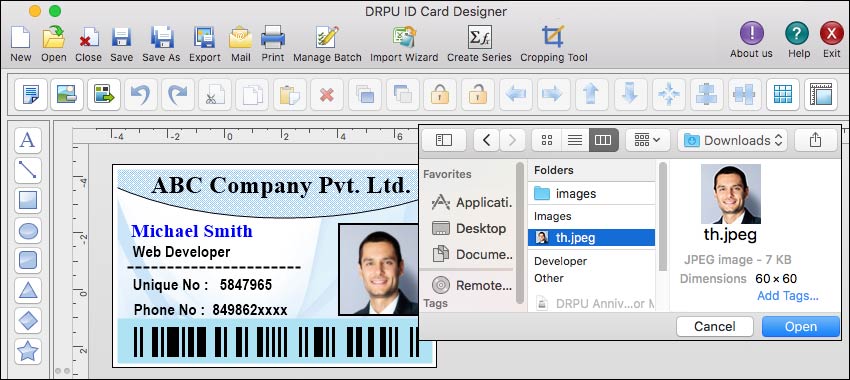Select Applications in Favorites sidebar
This screenshot has height=380, width=850.
click(472, 203)
